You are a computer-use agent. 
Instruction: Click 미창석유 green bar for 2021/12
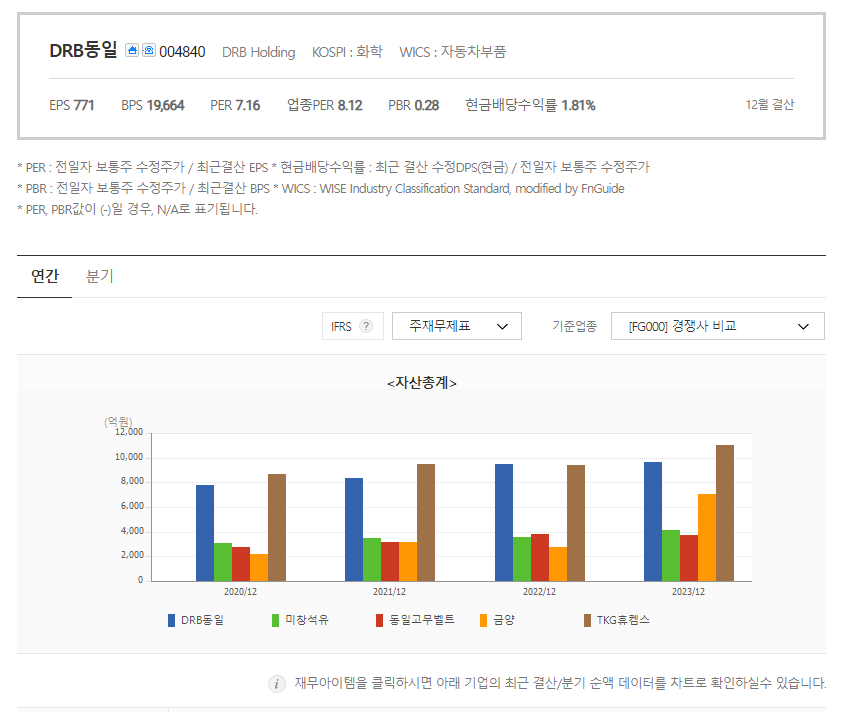(372, 560)
